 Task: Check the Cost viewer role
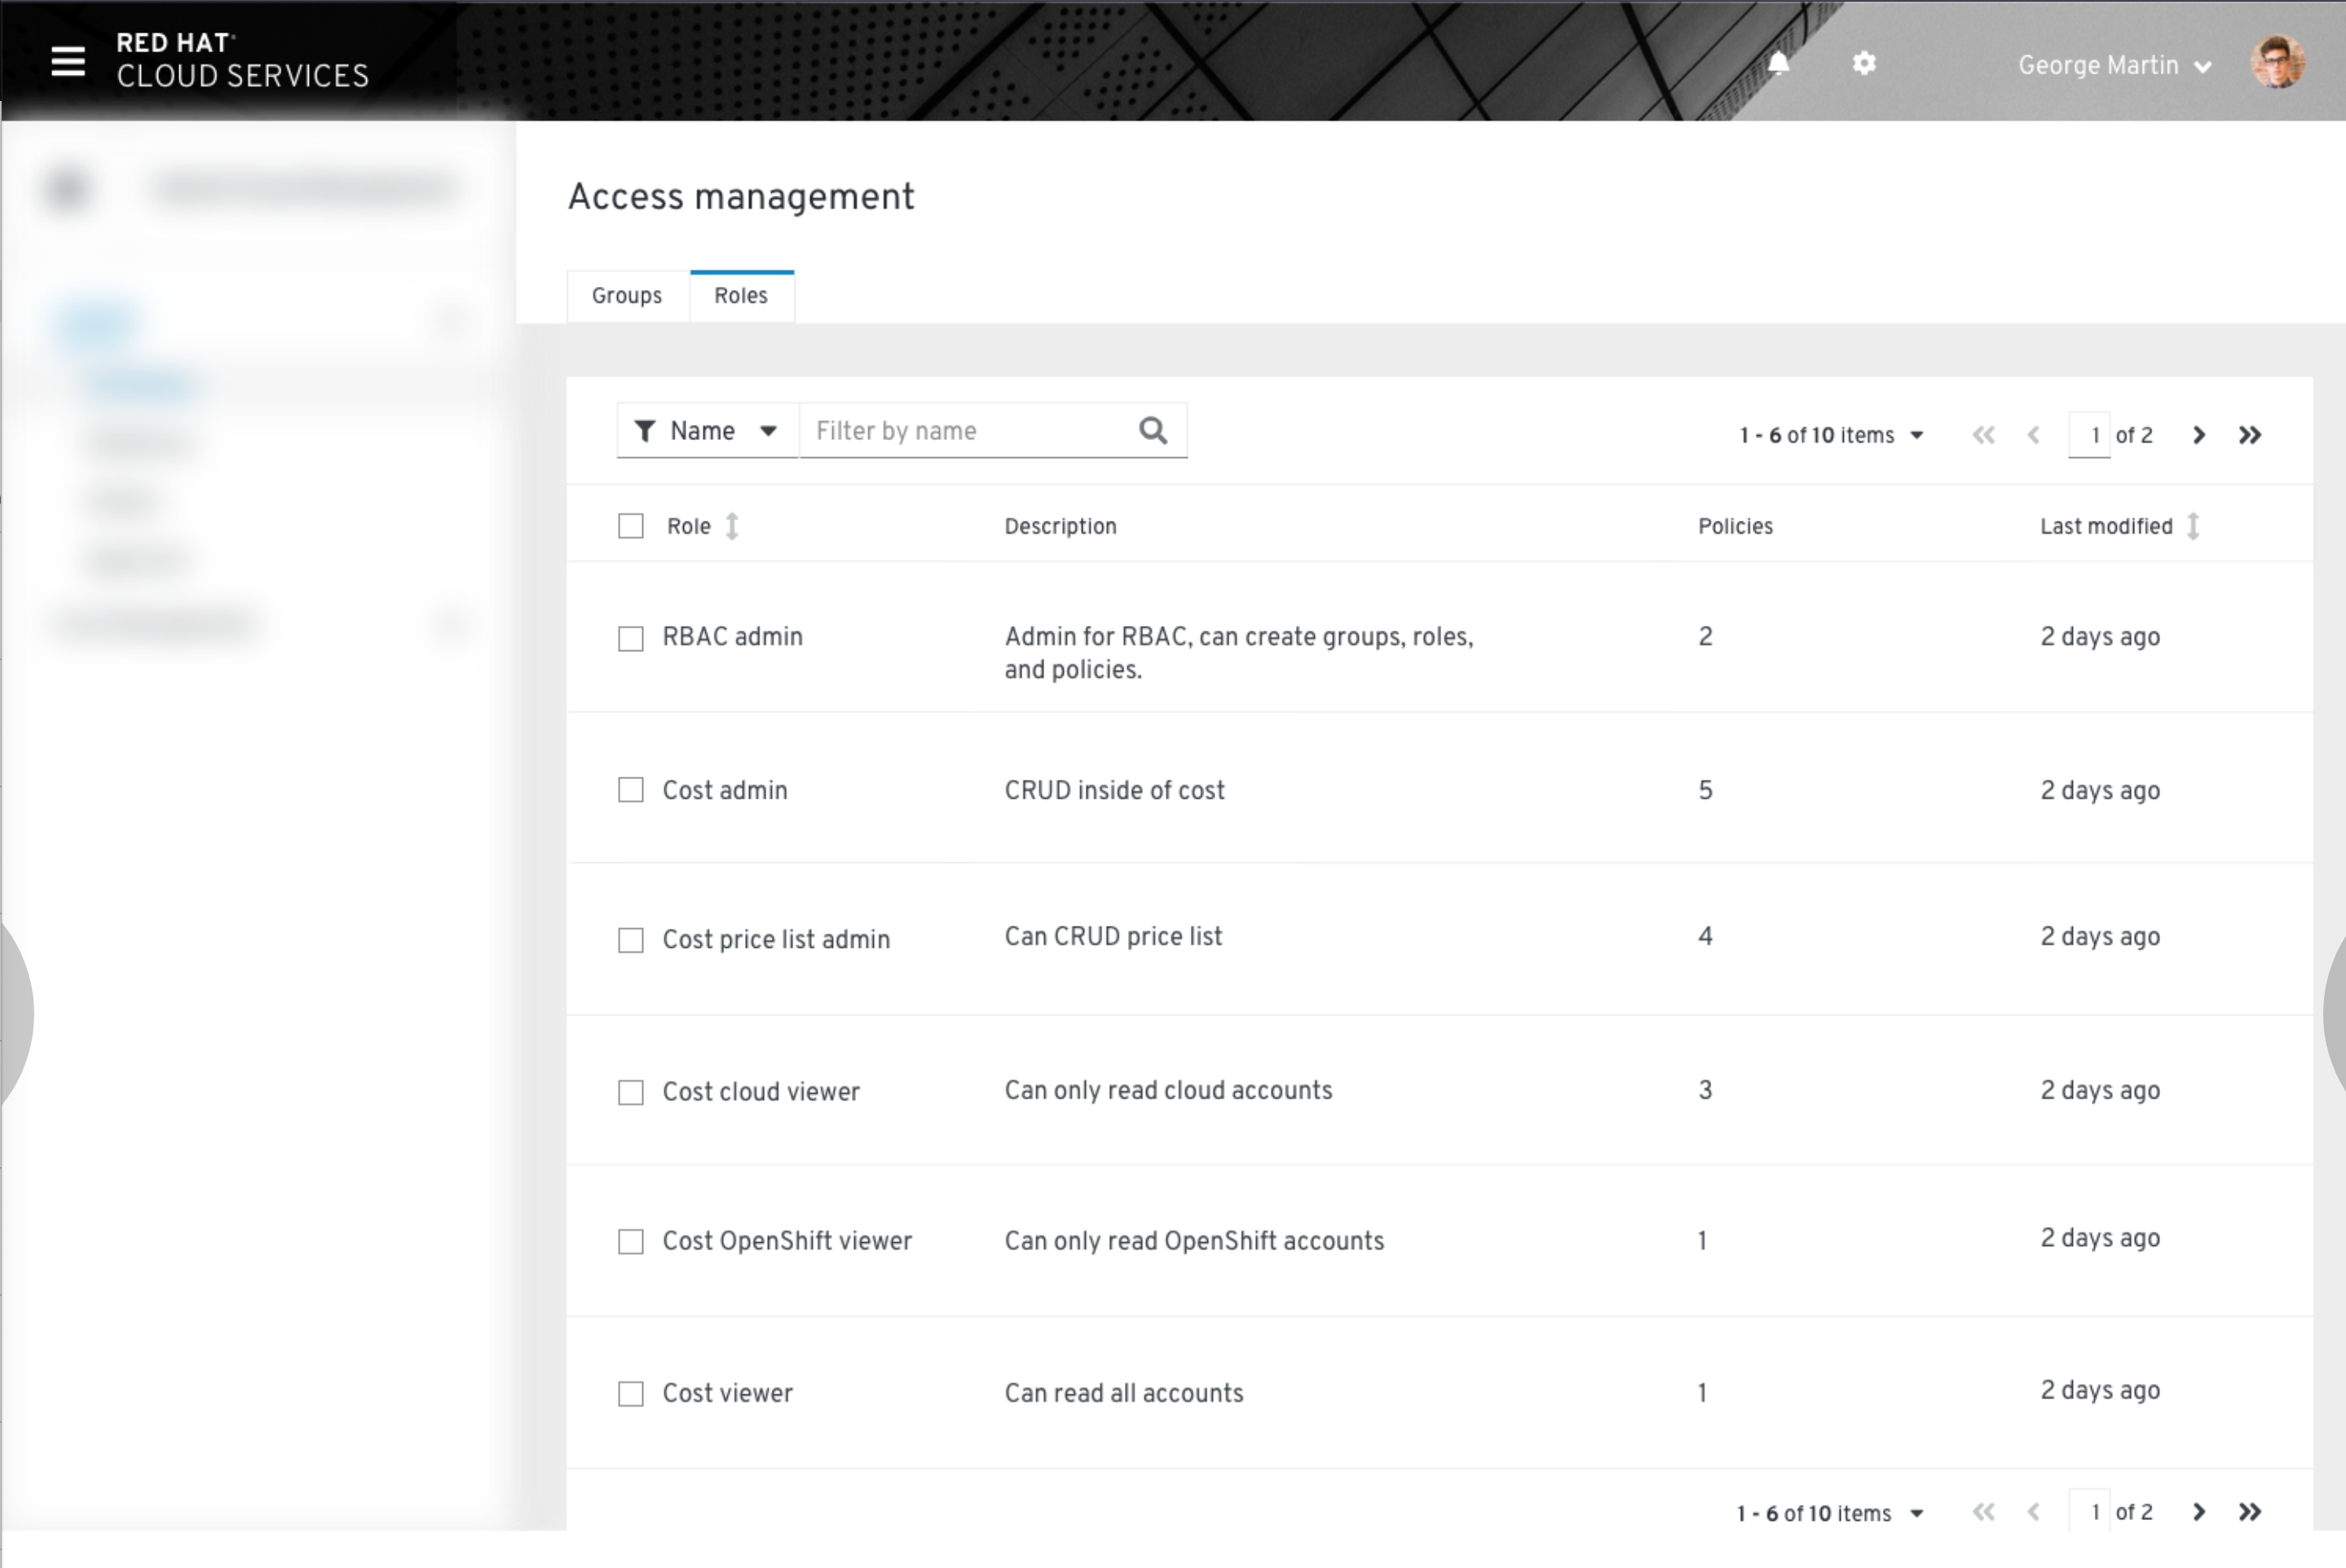630,1392
